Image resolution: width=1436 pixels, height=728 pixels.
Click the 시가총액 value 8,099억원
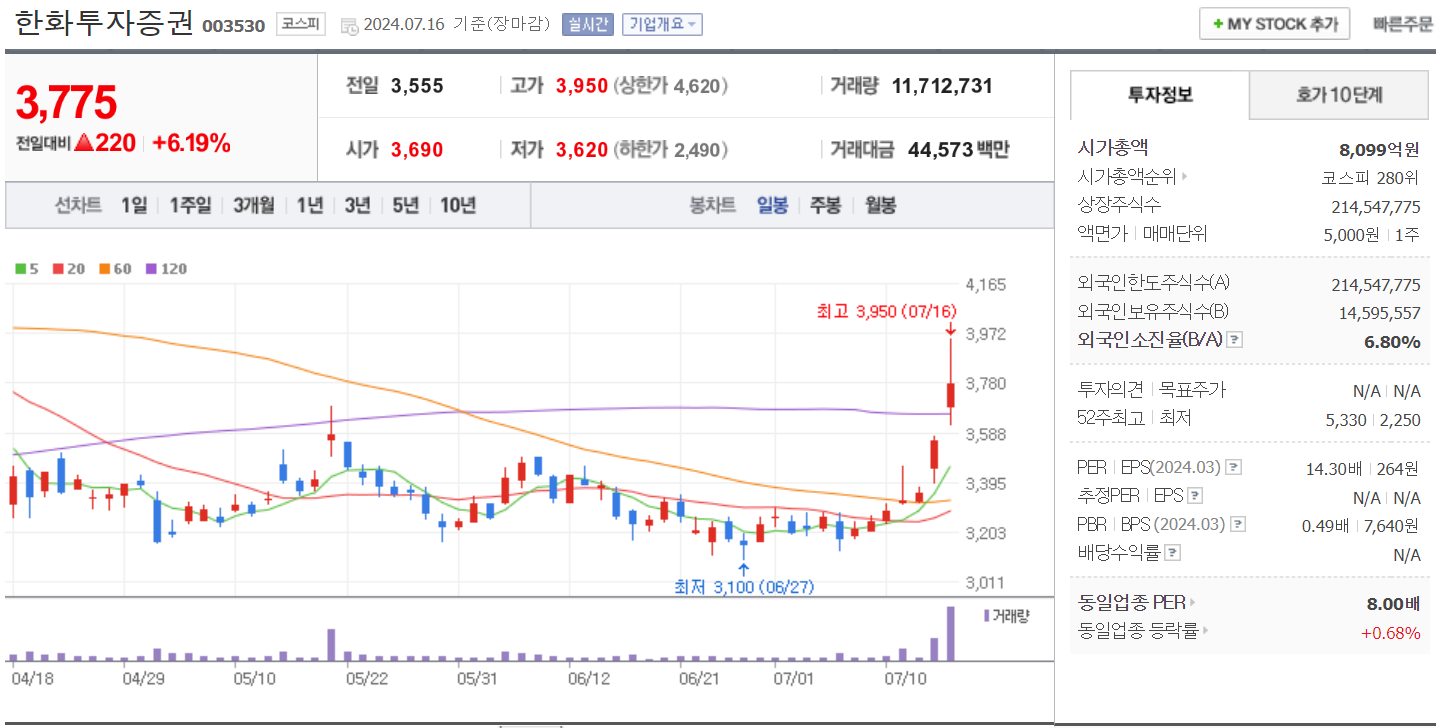(1379, 150)
